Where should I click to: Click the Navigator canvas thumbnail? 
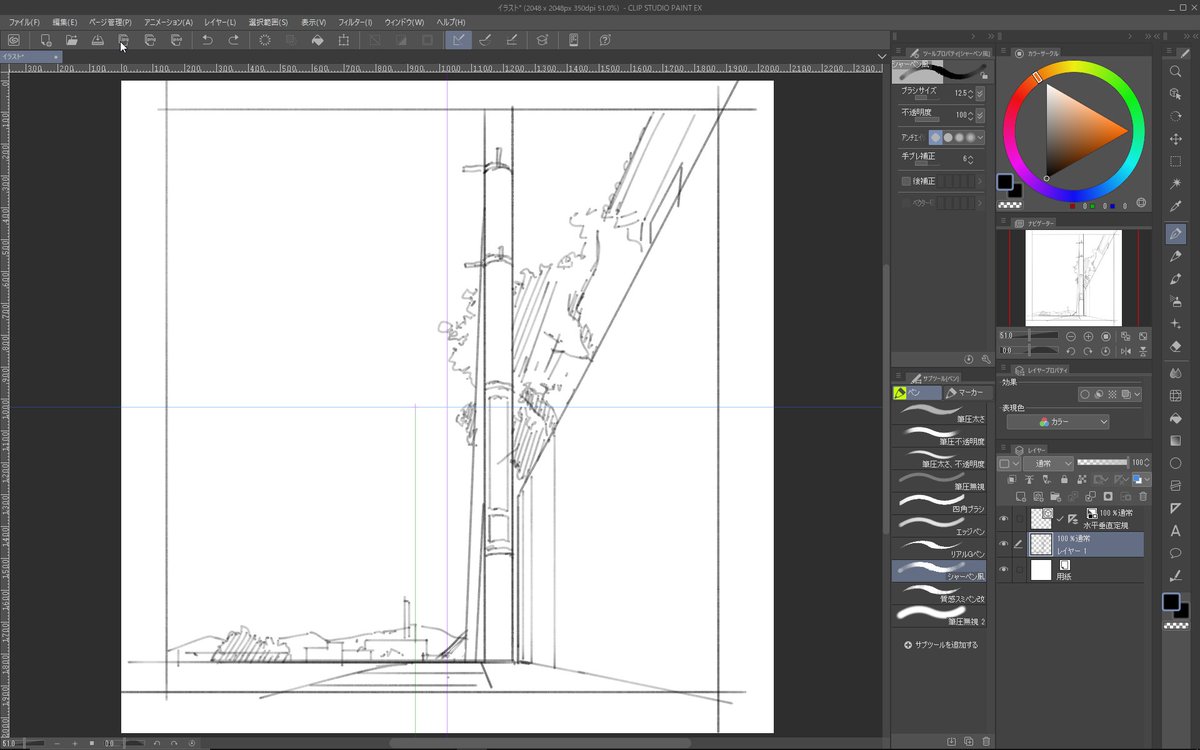(x=1073, y=276)
